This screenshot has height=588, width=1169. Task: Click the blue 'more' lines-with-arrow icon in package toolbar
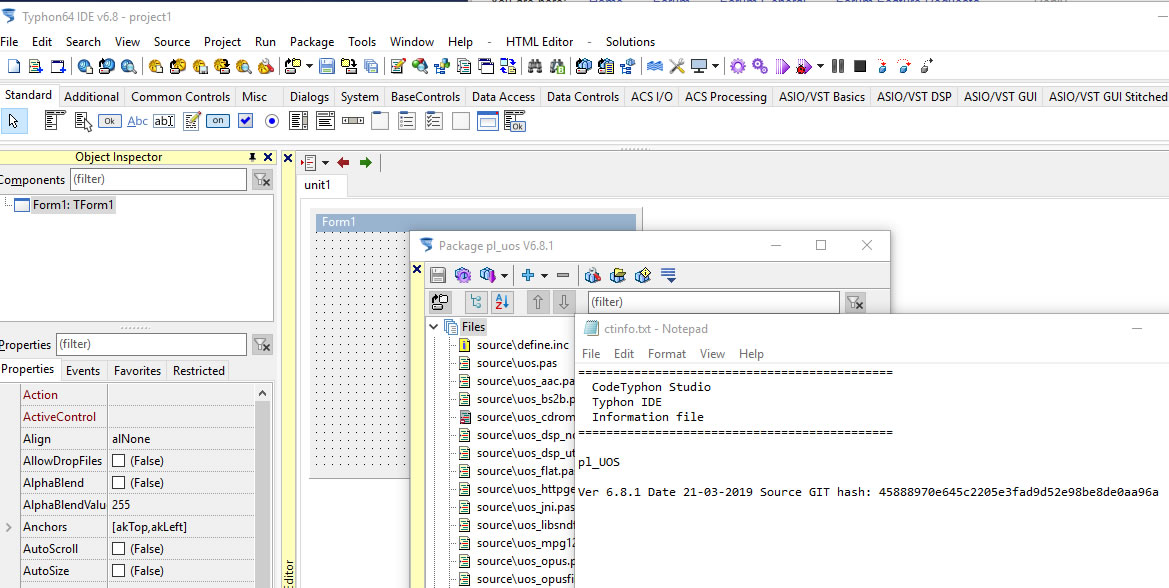(x=669, y=275)
